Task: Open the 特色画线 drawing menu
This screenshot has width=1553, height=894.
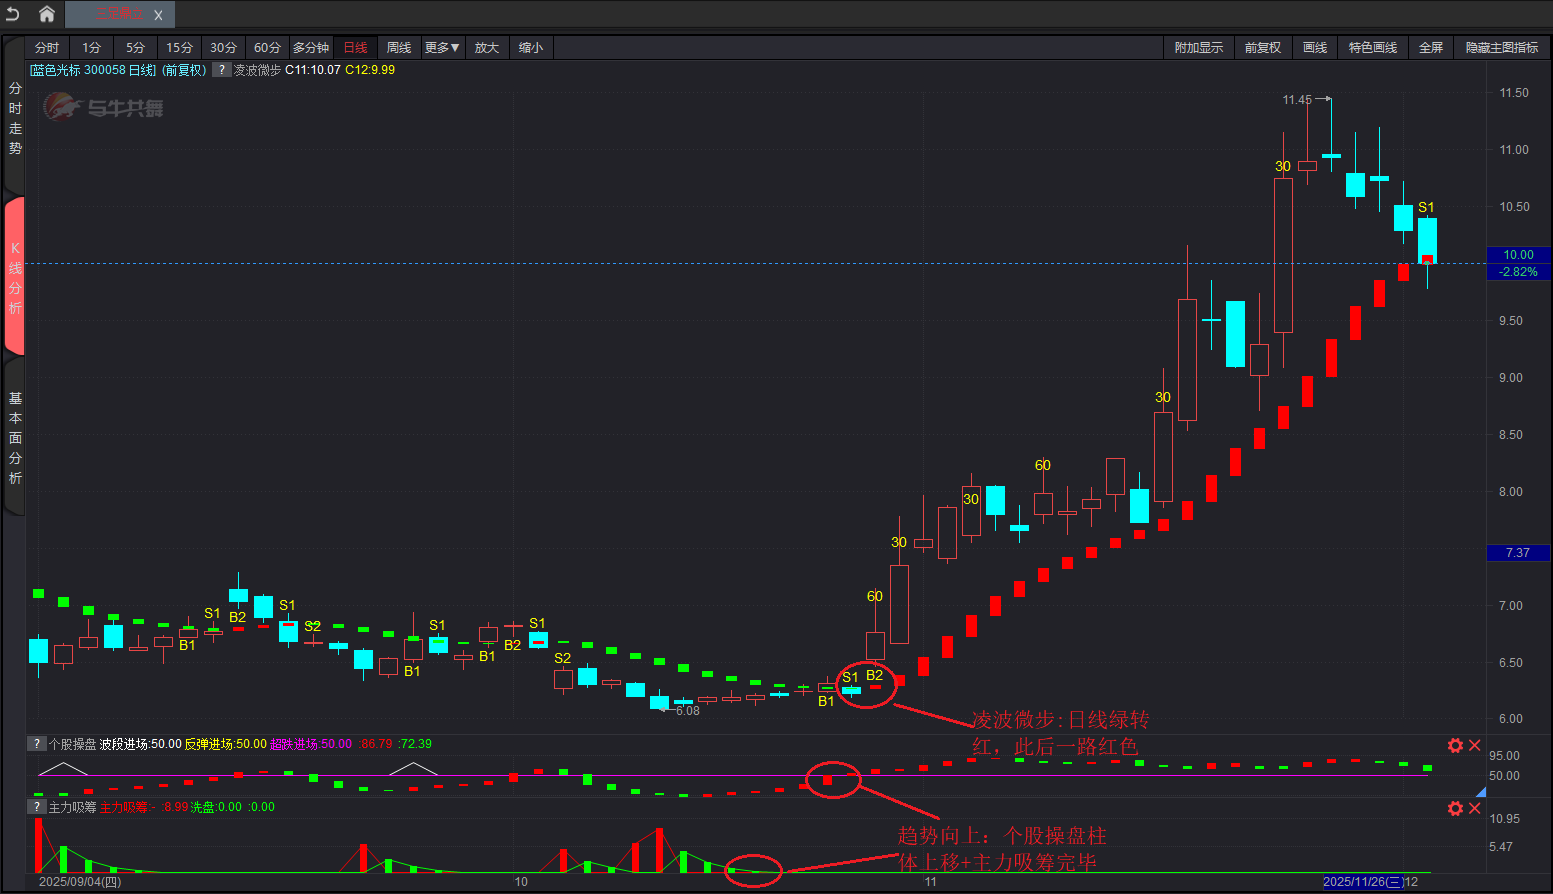Action: (1372, 48)
